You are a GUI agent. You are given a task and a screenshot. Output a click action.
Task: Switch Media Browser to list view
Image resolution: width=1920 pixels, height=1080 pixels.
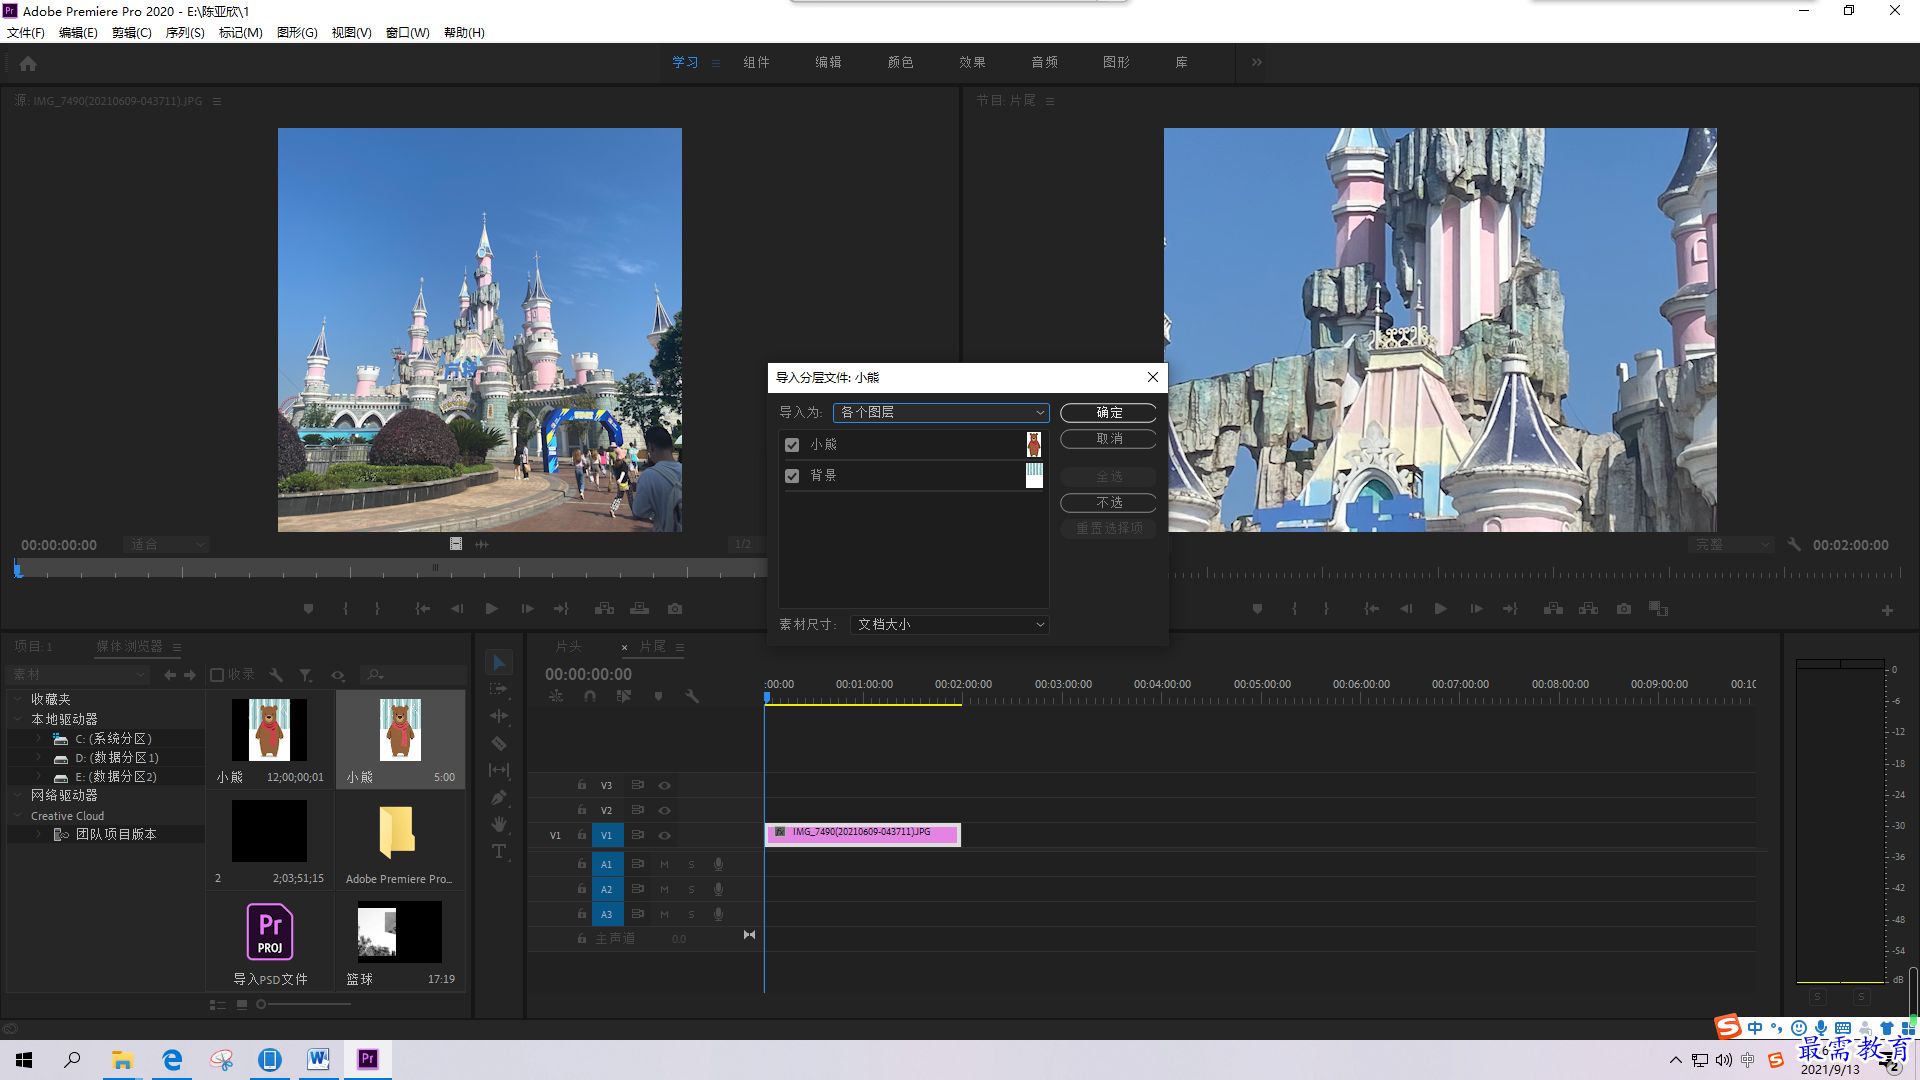[217, 1005]
